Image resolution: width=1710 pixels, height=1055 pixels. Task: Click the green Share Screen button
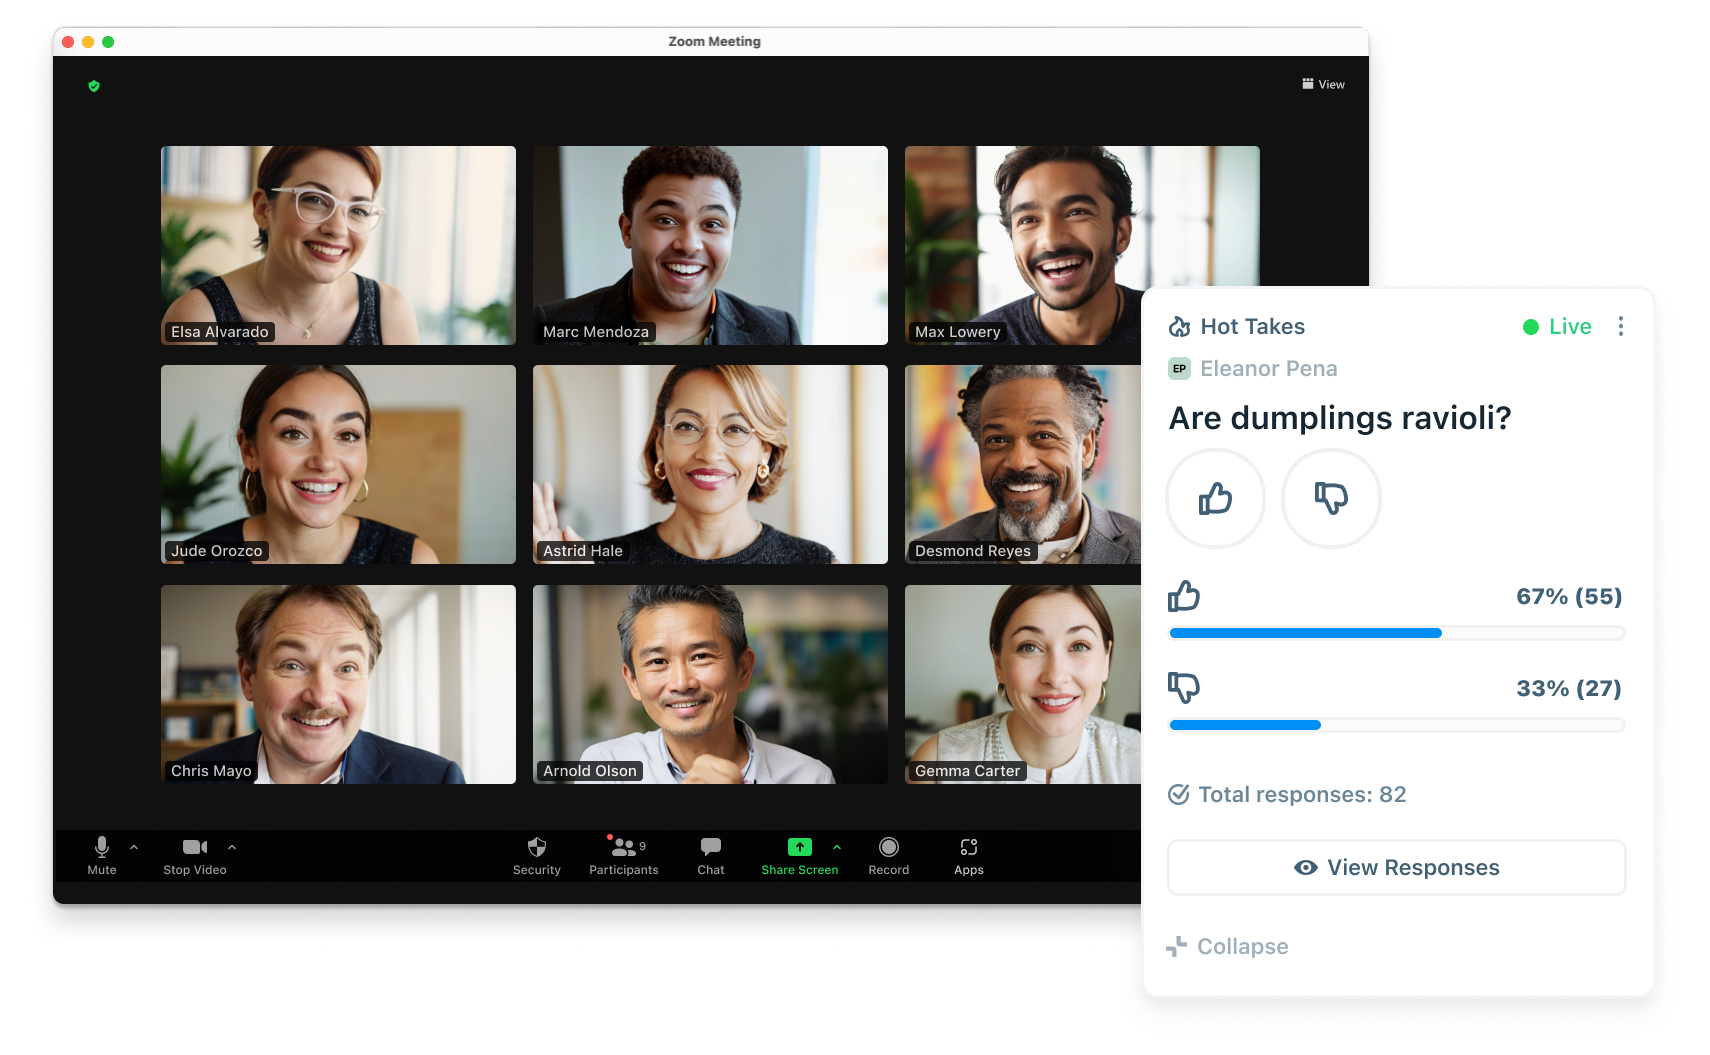point(800,856)
